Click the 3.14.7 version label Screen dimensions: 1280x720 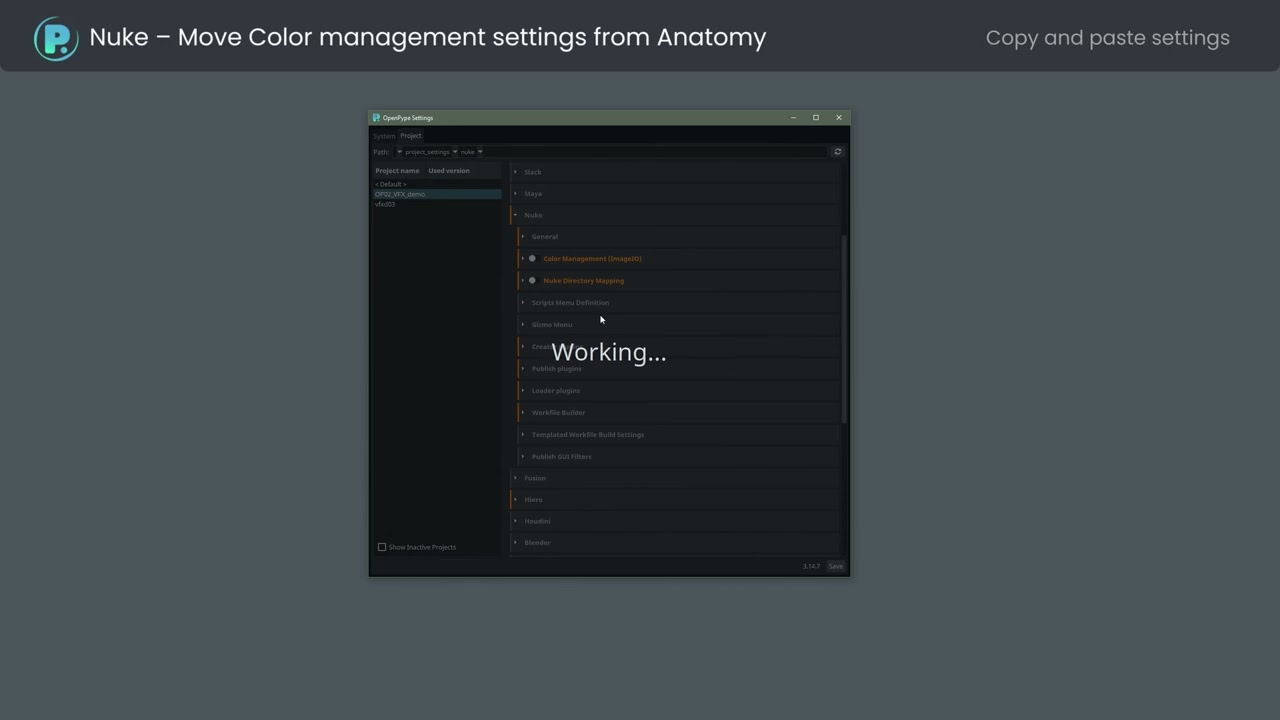(x=811, y=566)
